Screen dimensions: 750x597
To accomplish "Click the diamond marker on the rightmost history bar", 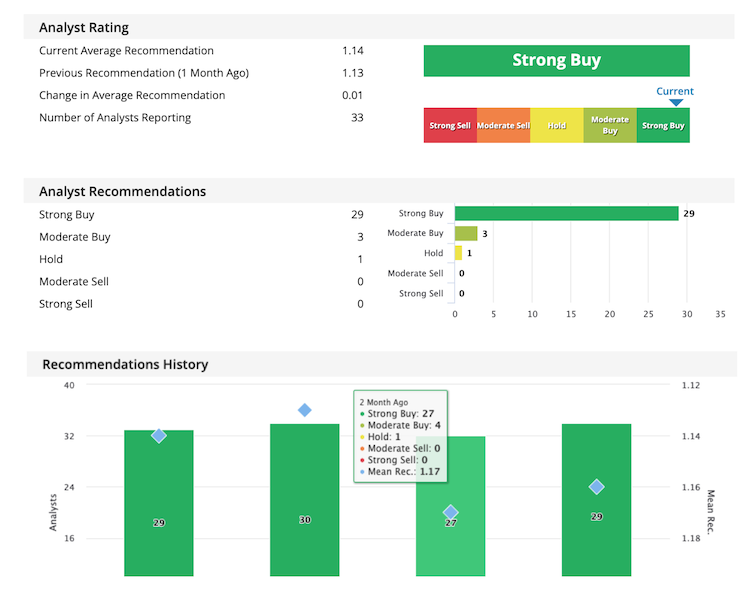I will coord(597,487).
